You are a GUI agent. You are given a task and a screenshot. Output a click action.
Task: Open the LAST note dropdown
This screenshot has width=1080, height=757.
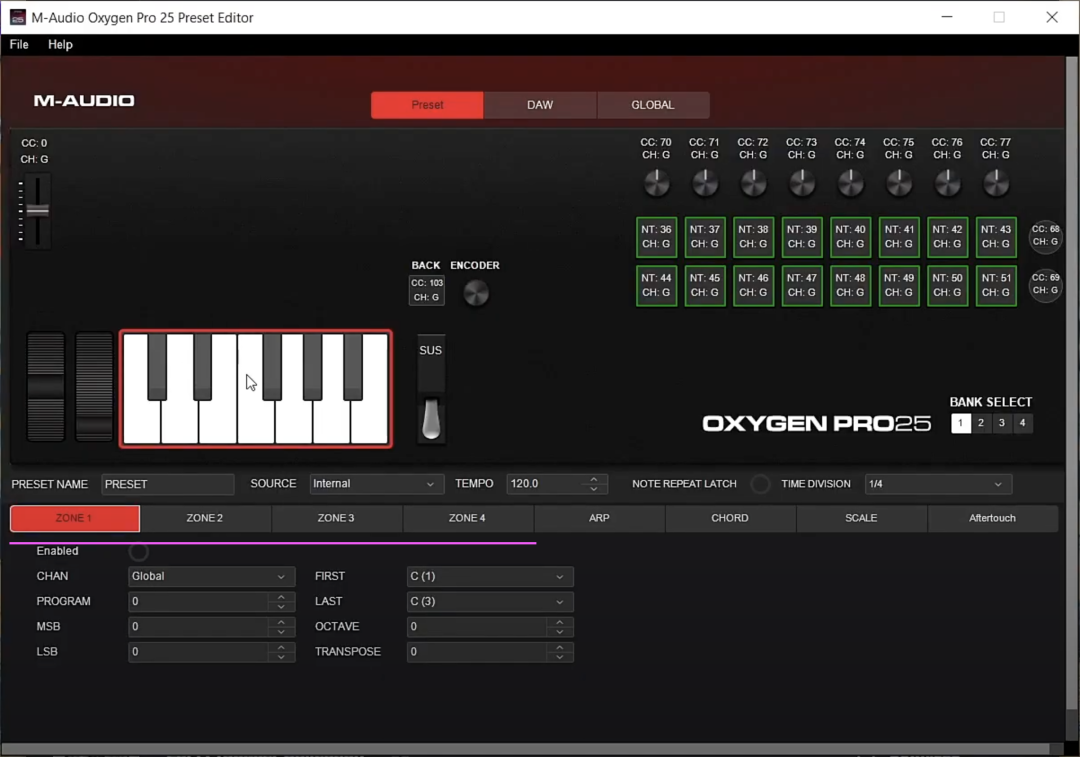point(490,601)
